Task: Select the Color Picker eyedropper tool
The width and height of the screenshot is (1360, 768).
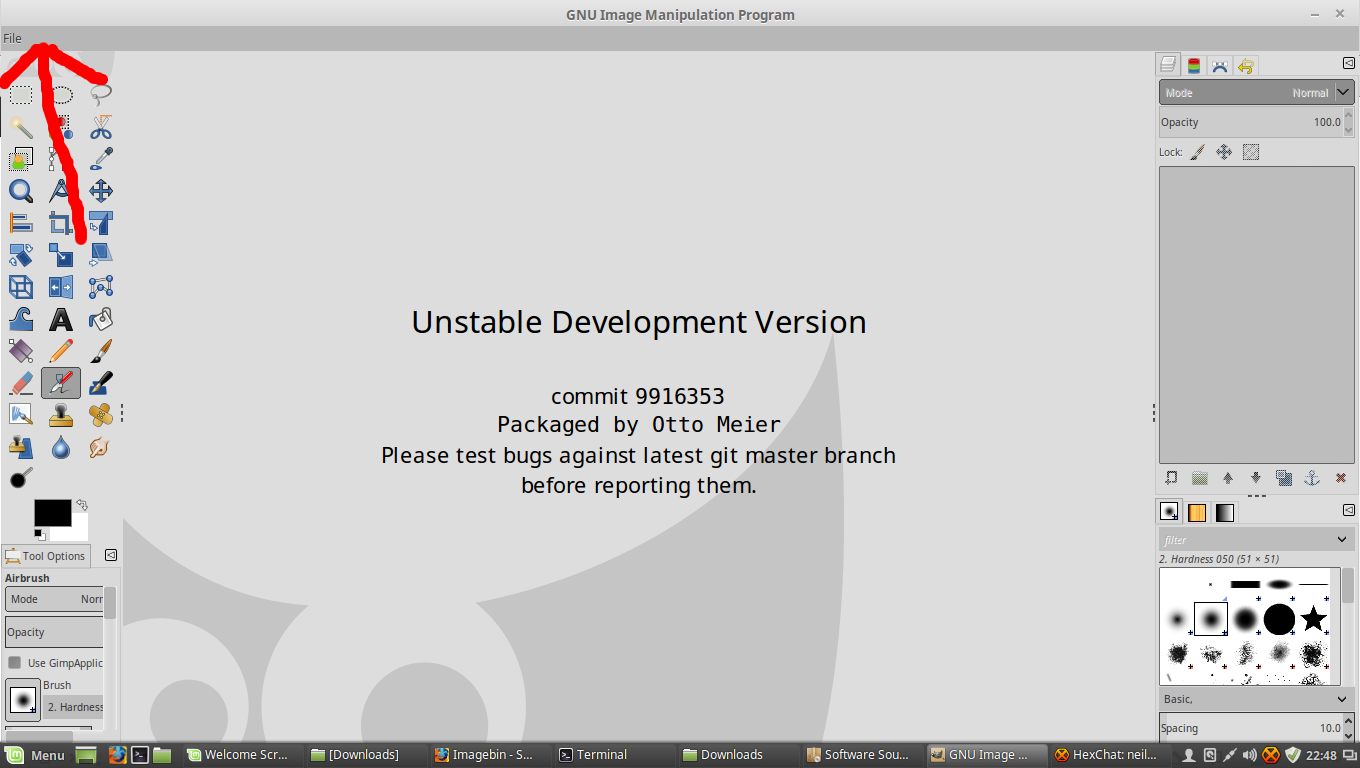Action: coord(101,159)
